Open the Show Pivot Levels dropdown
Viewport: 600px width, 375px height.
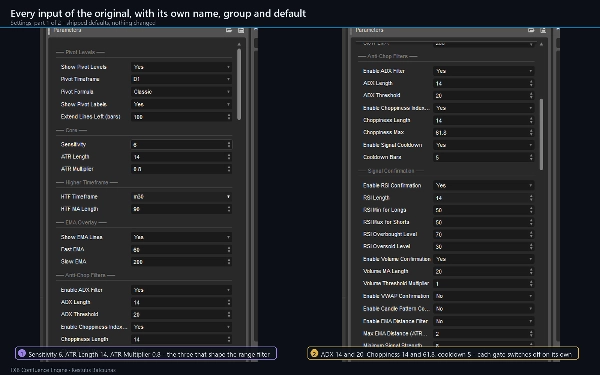tap(181, 67)
